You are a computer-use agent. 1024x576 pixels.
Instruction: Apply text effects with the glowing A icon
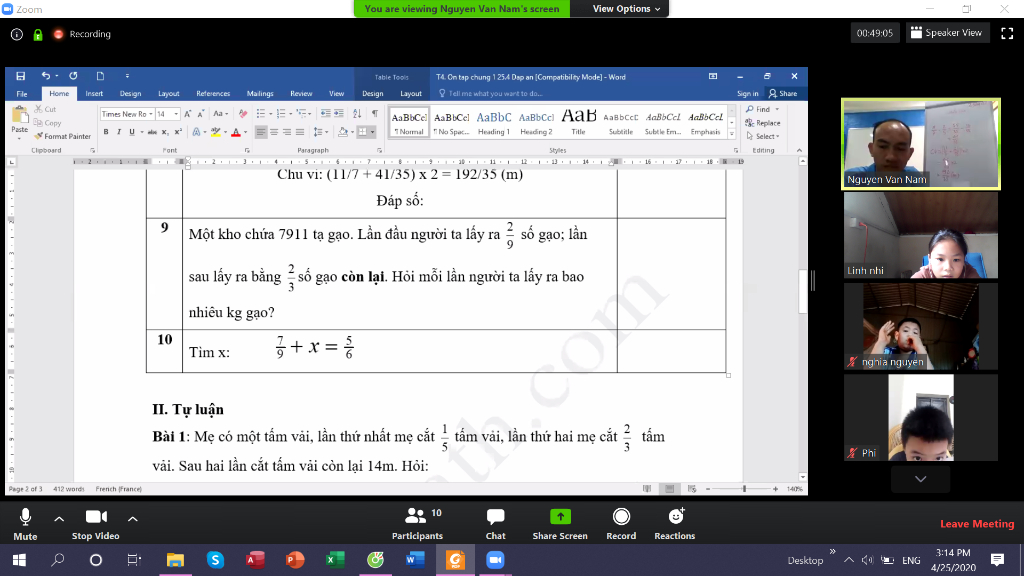[196, 132]
